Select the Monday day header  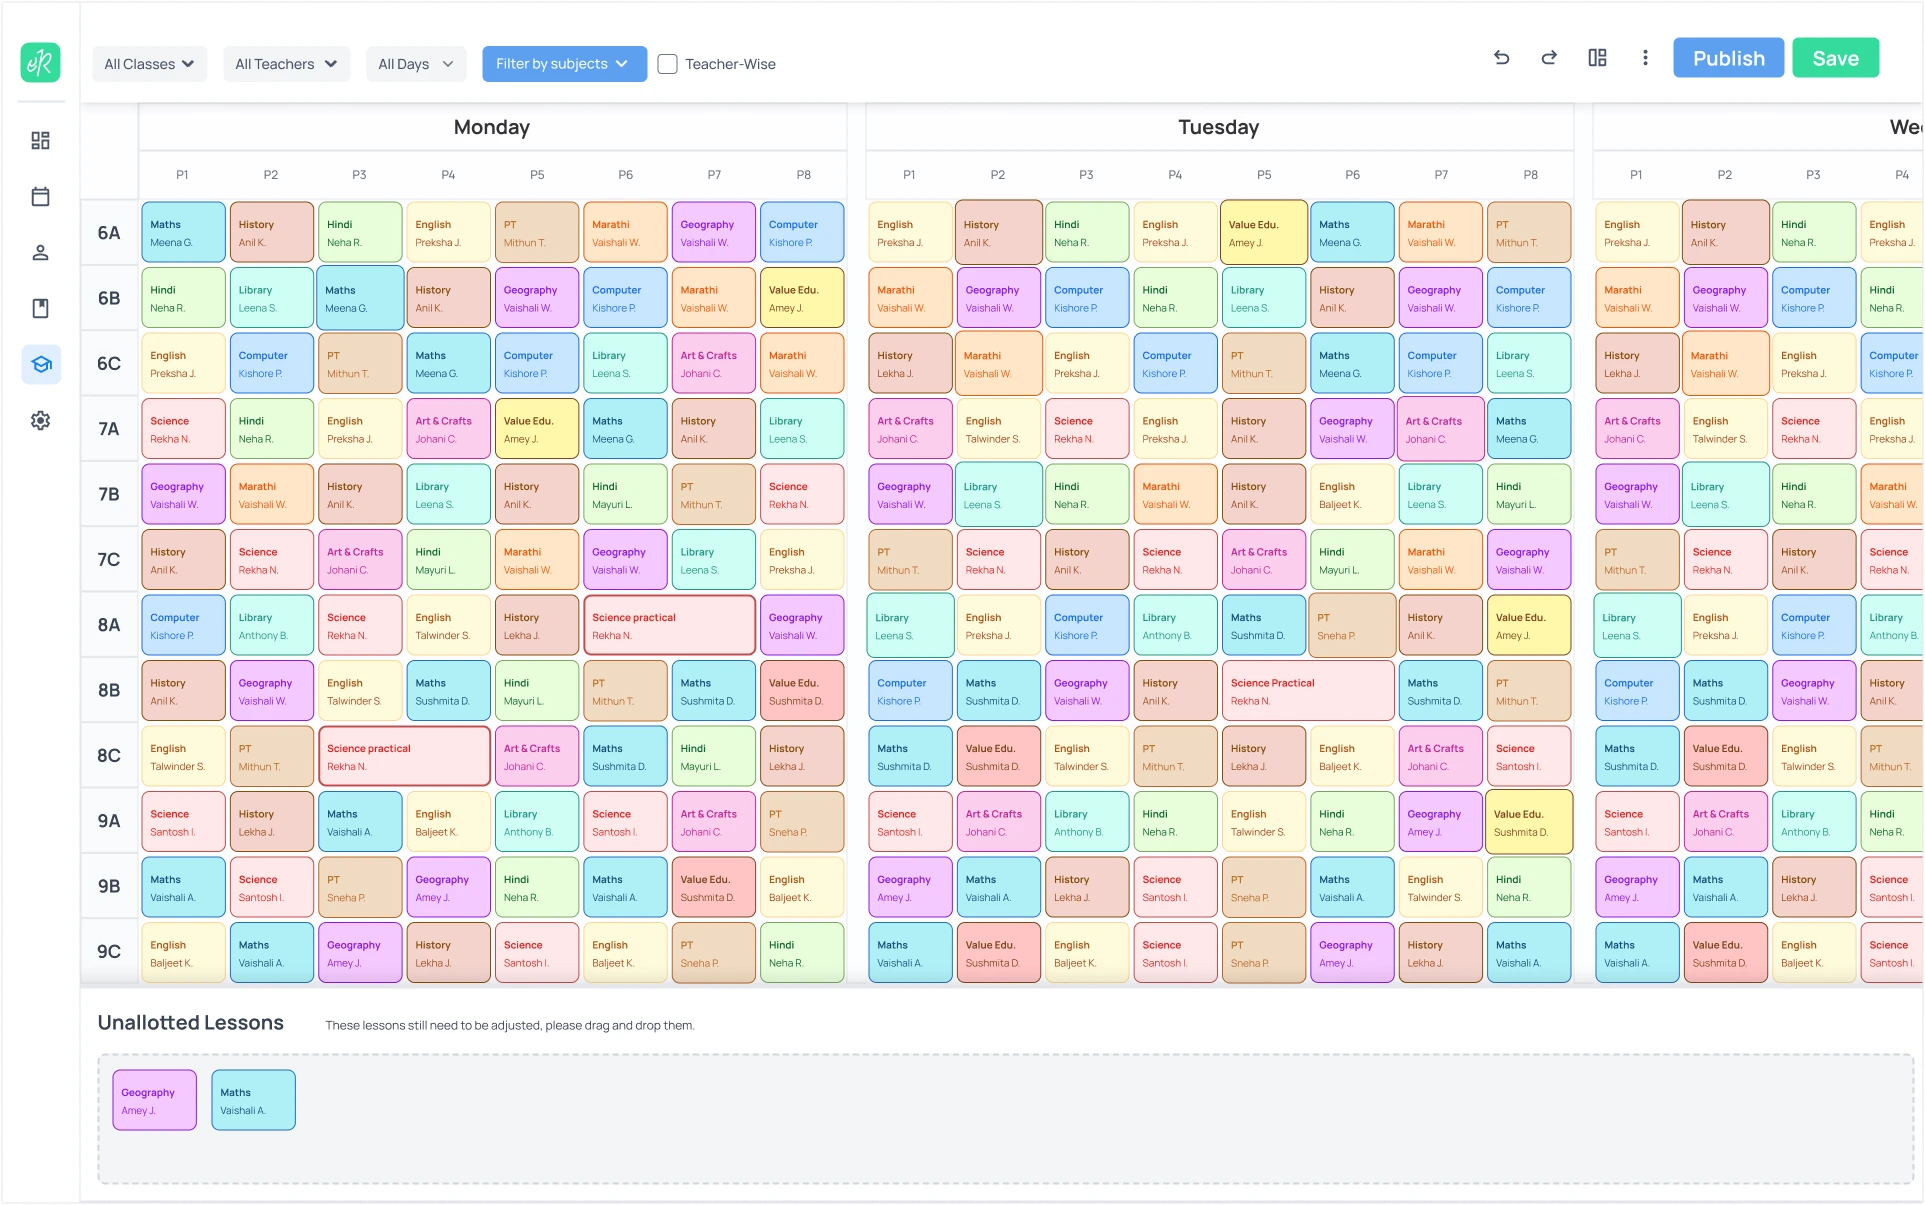(492, 127)
